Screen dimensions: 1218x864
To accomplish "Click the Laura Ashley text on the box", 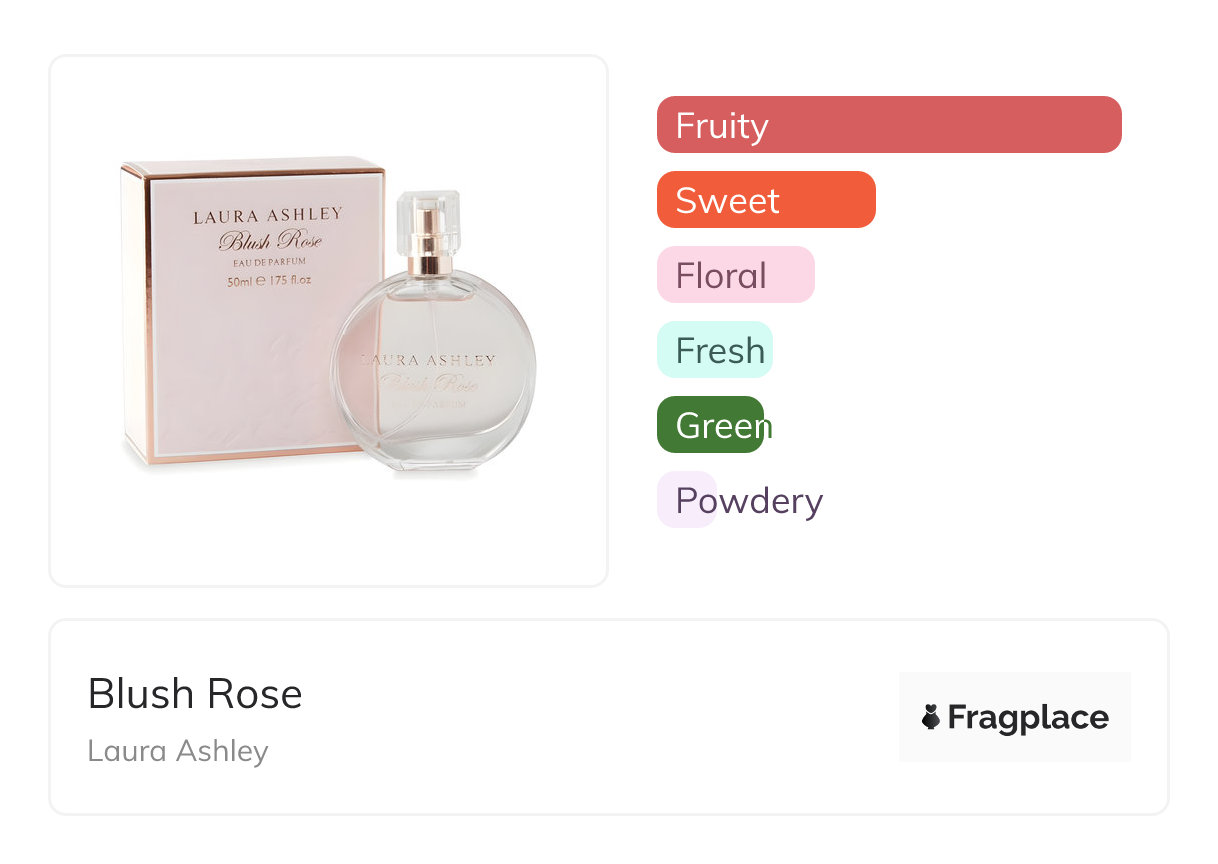I will [267, 215].
